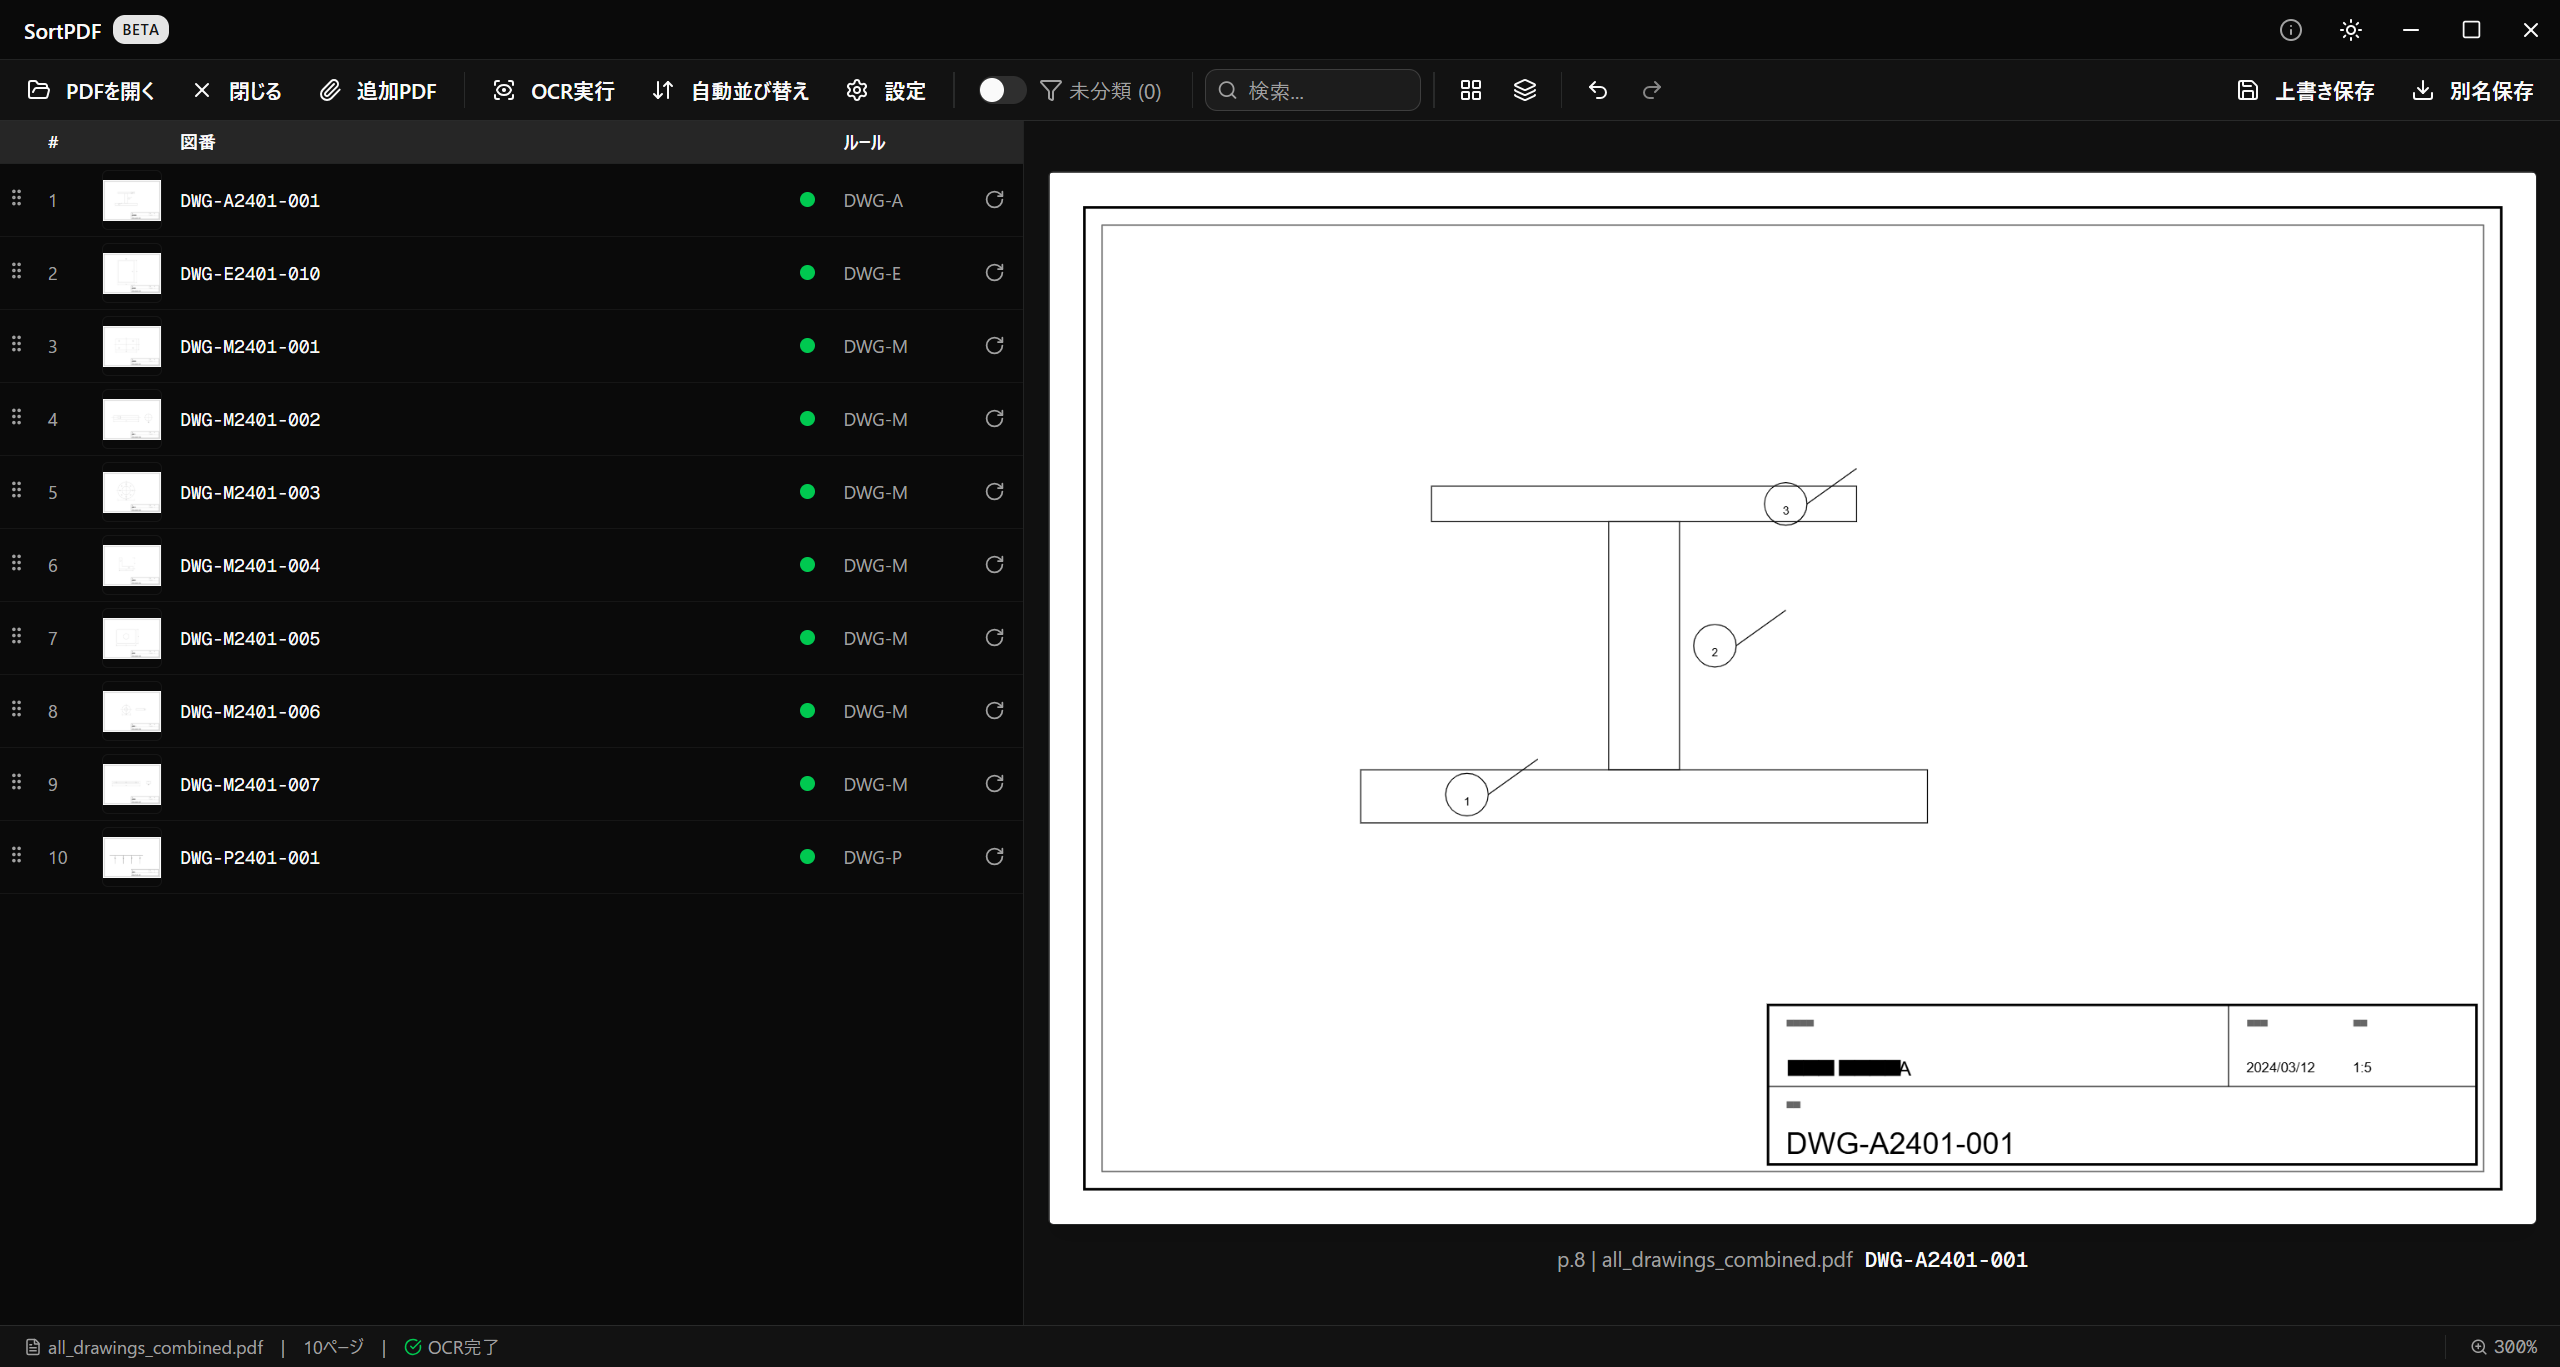Click 別名保存 save-as button
Viewport: 2560px width, 1367px height.
(2472, 91)
